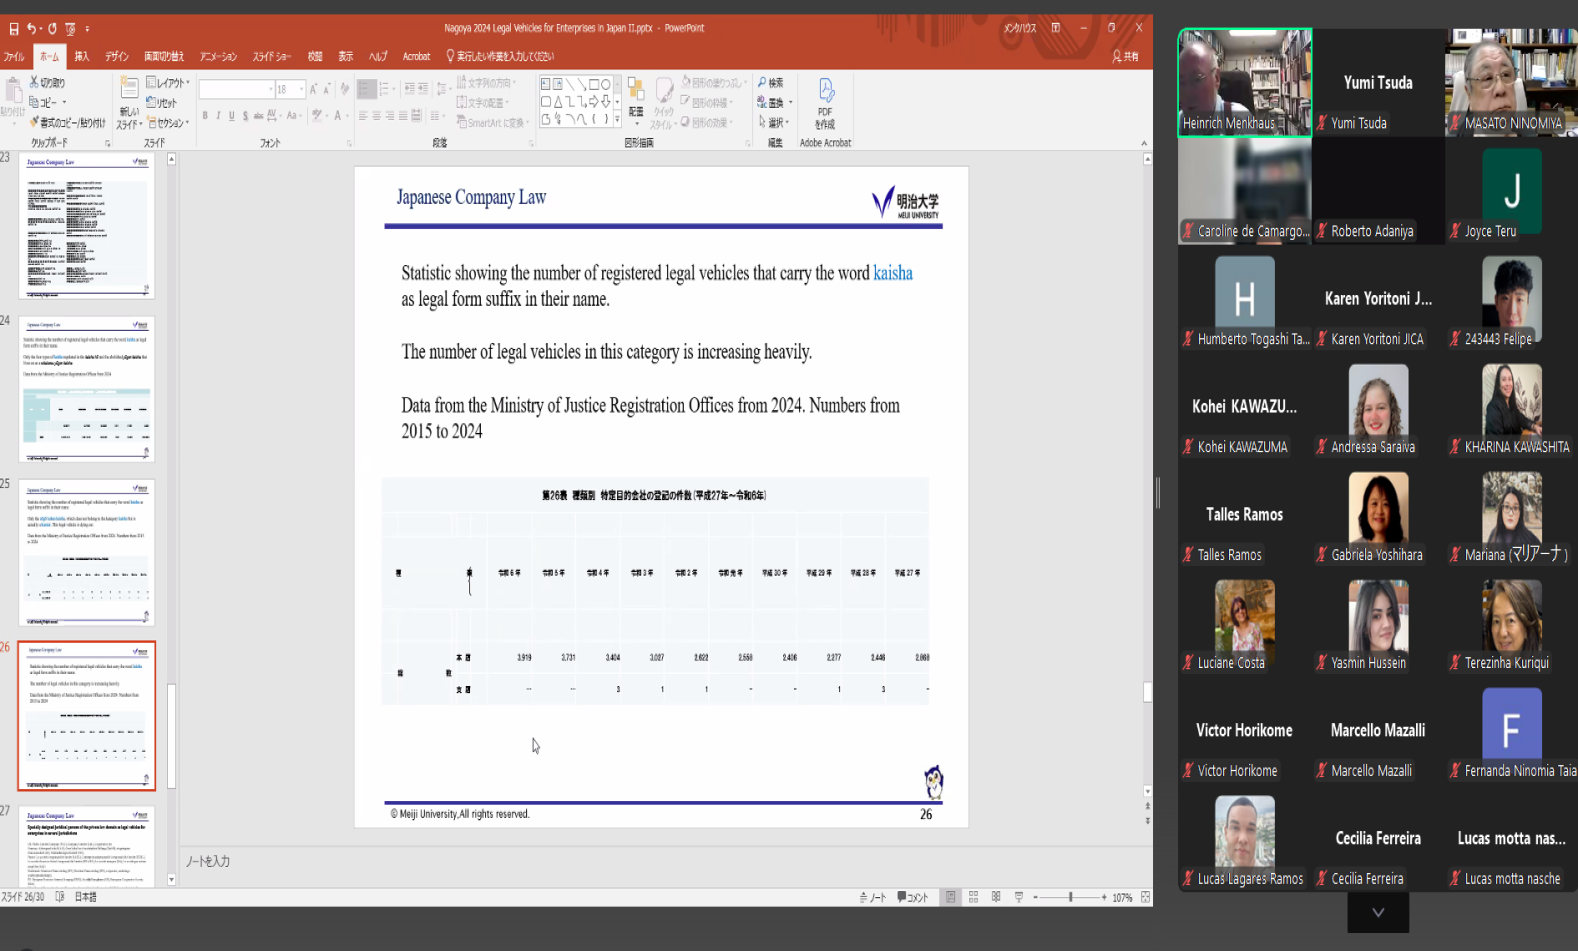Viewport: 1578px width, 951px height.
Task: Expand the セクション (Section) dropdown
Action: 168,123
